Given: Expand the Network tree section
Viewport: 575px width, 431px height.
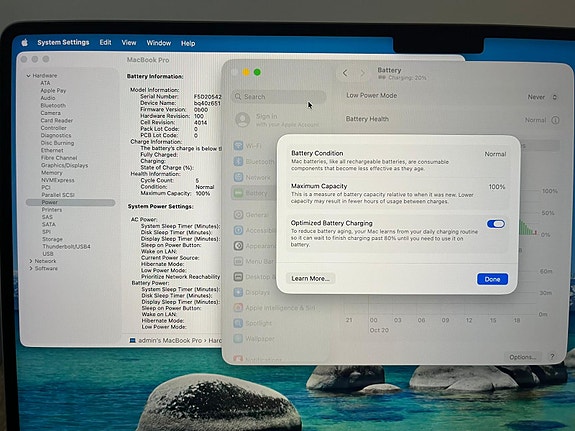Looking at the screenshot, I should click(x=31, y=261).
